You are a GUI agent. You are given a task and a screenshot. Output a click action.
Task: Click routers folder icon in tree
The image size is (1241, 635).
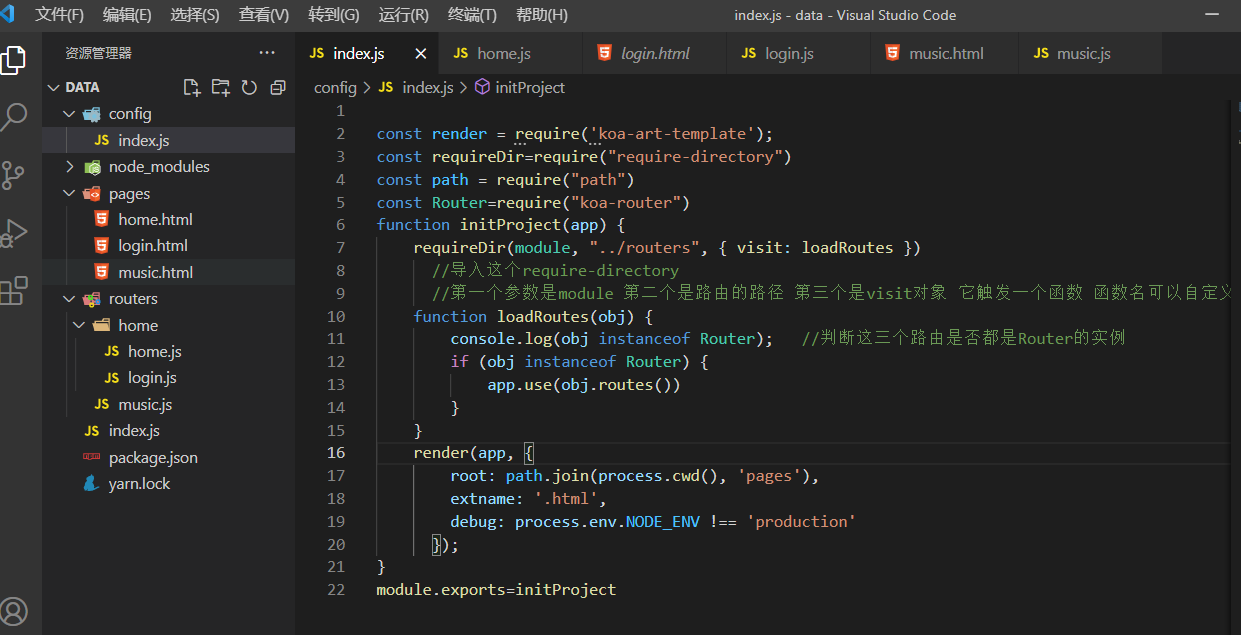click(x=92, y=299)
